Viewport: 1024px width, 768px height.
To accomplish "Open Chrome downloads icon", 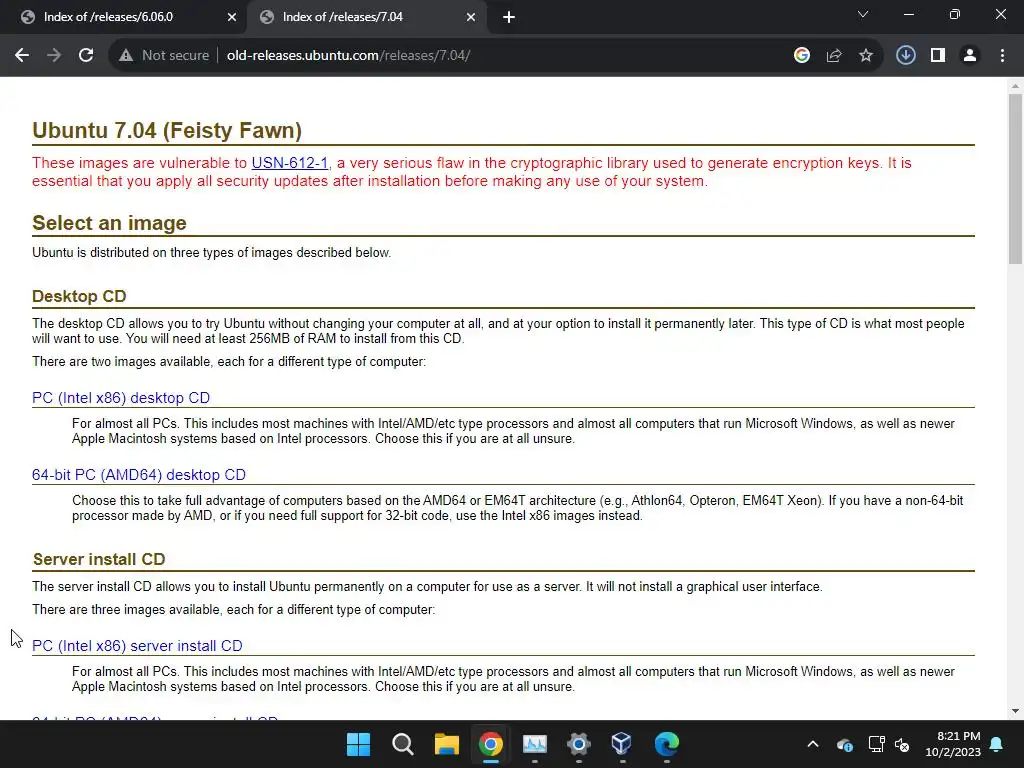I will click(x=905, y=56).
